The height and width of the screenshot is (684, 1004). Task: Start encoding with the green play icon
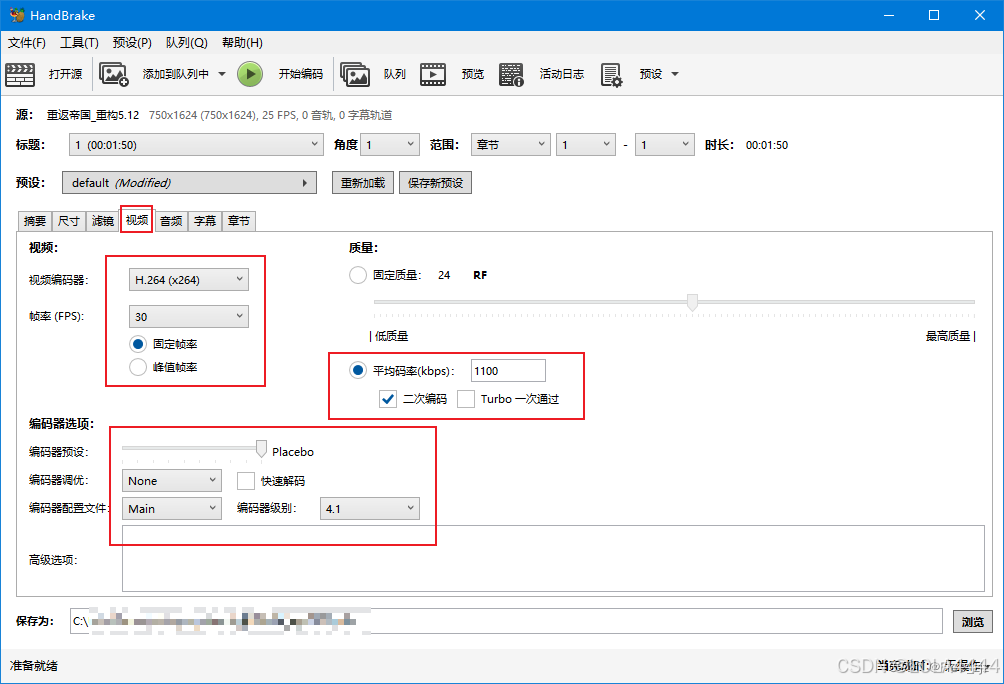[x=250, y=74]
